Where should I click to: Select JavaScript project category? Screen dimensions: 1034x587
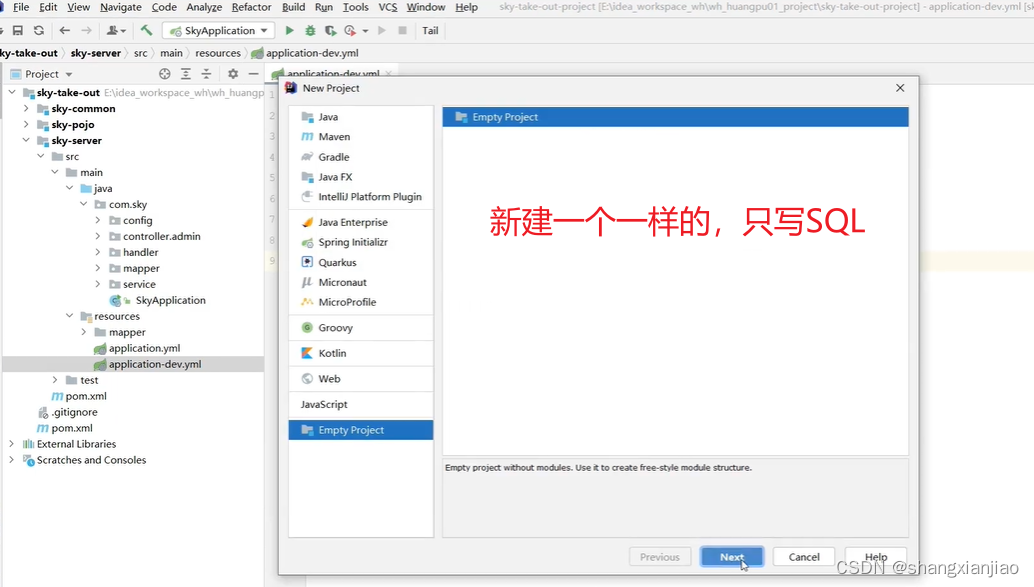(361, 404)
